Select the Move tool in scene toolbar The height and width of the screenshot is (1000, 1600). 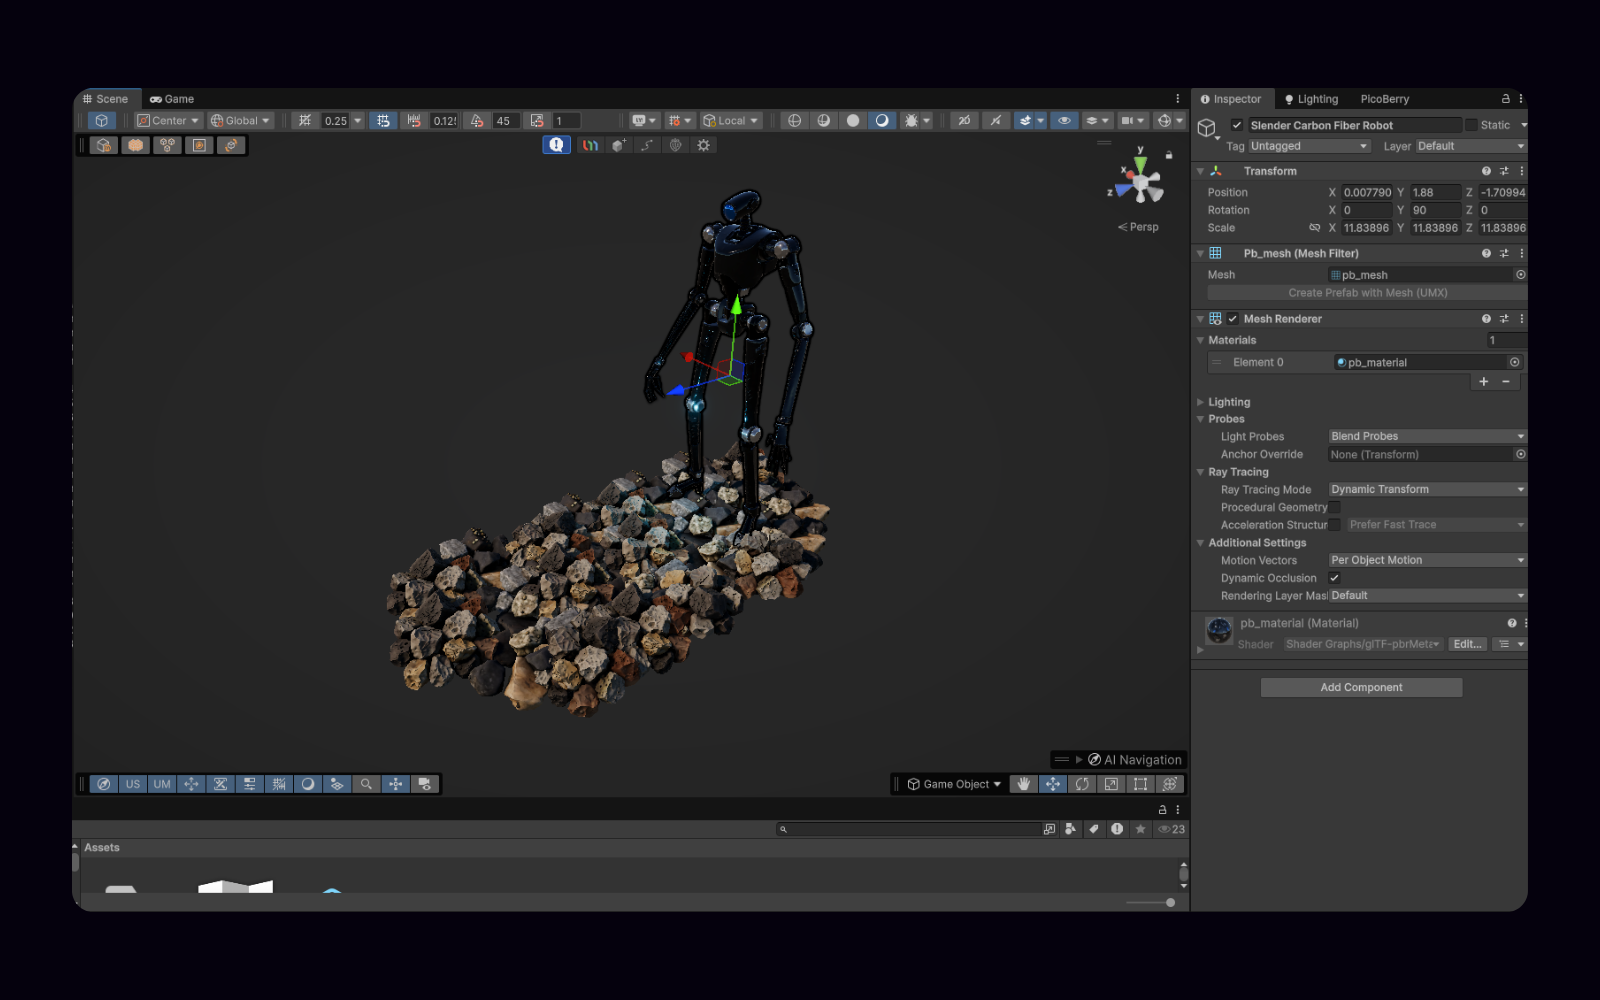1053,784
